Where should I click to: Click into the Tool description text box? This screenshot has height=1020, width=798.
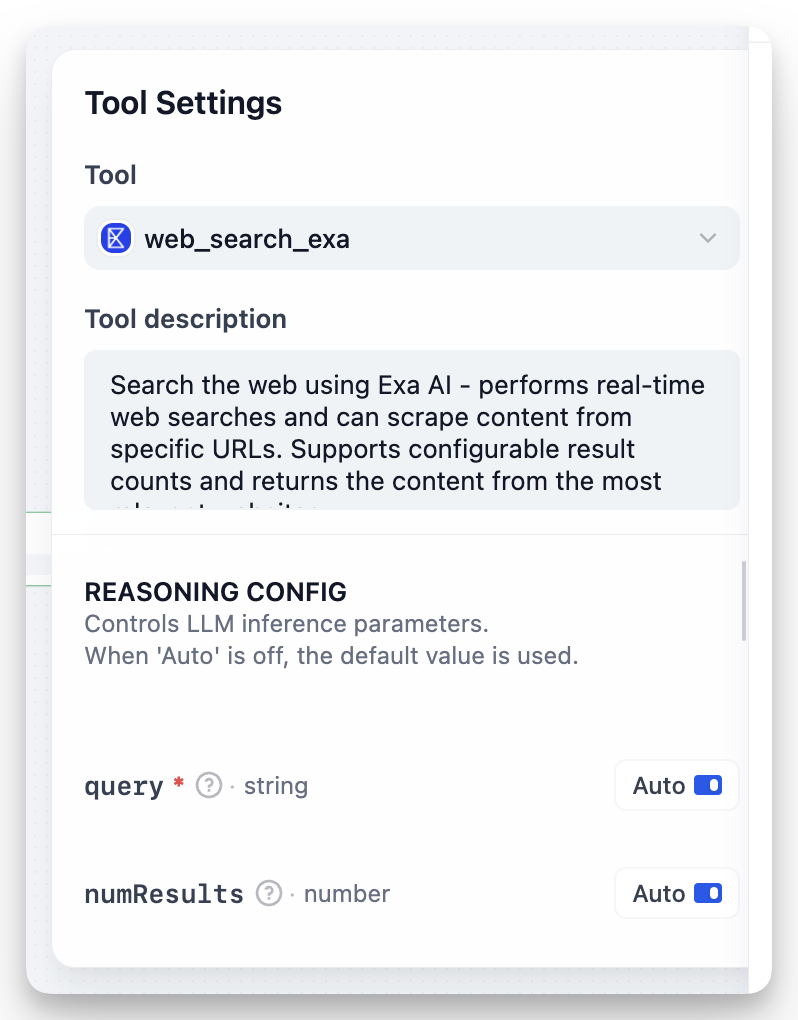[x=410, y=430]
